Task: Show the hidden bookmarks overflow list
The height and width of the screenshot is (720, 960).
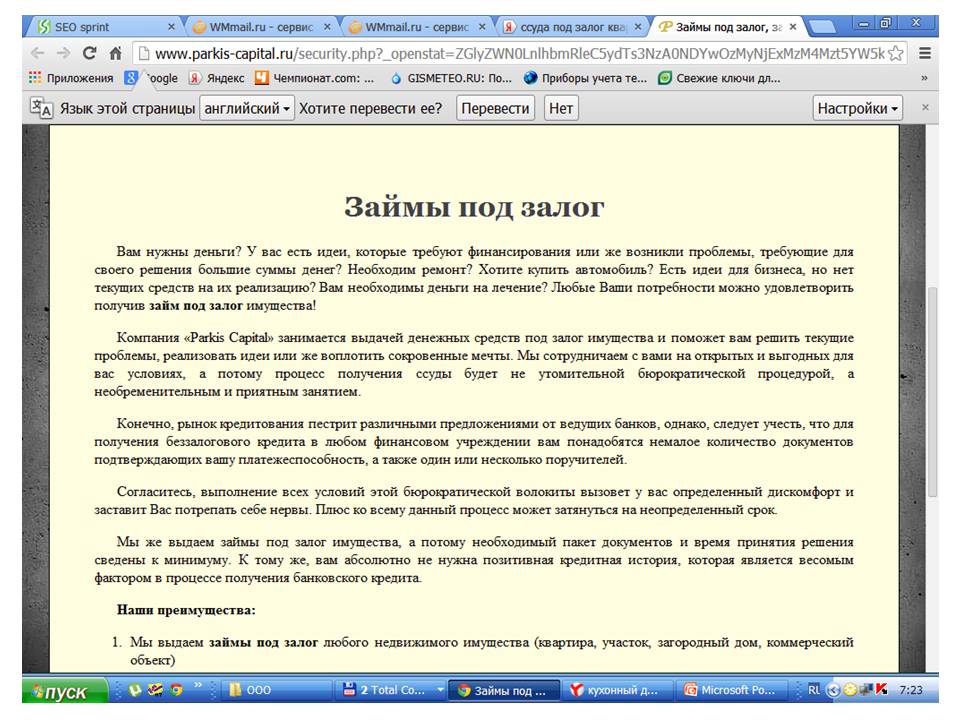Action: point(924,78)
